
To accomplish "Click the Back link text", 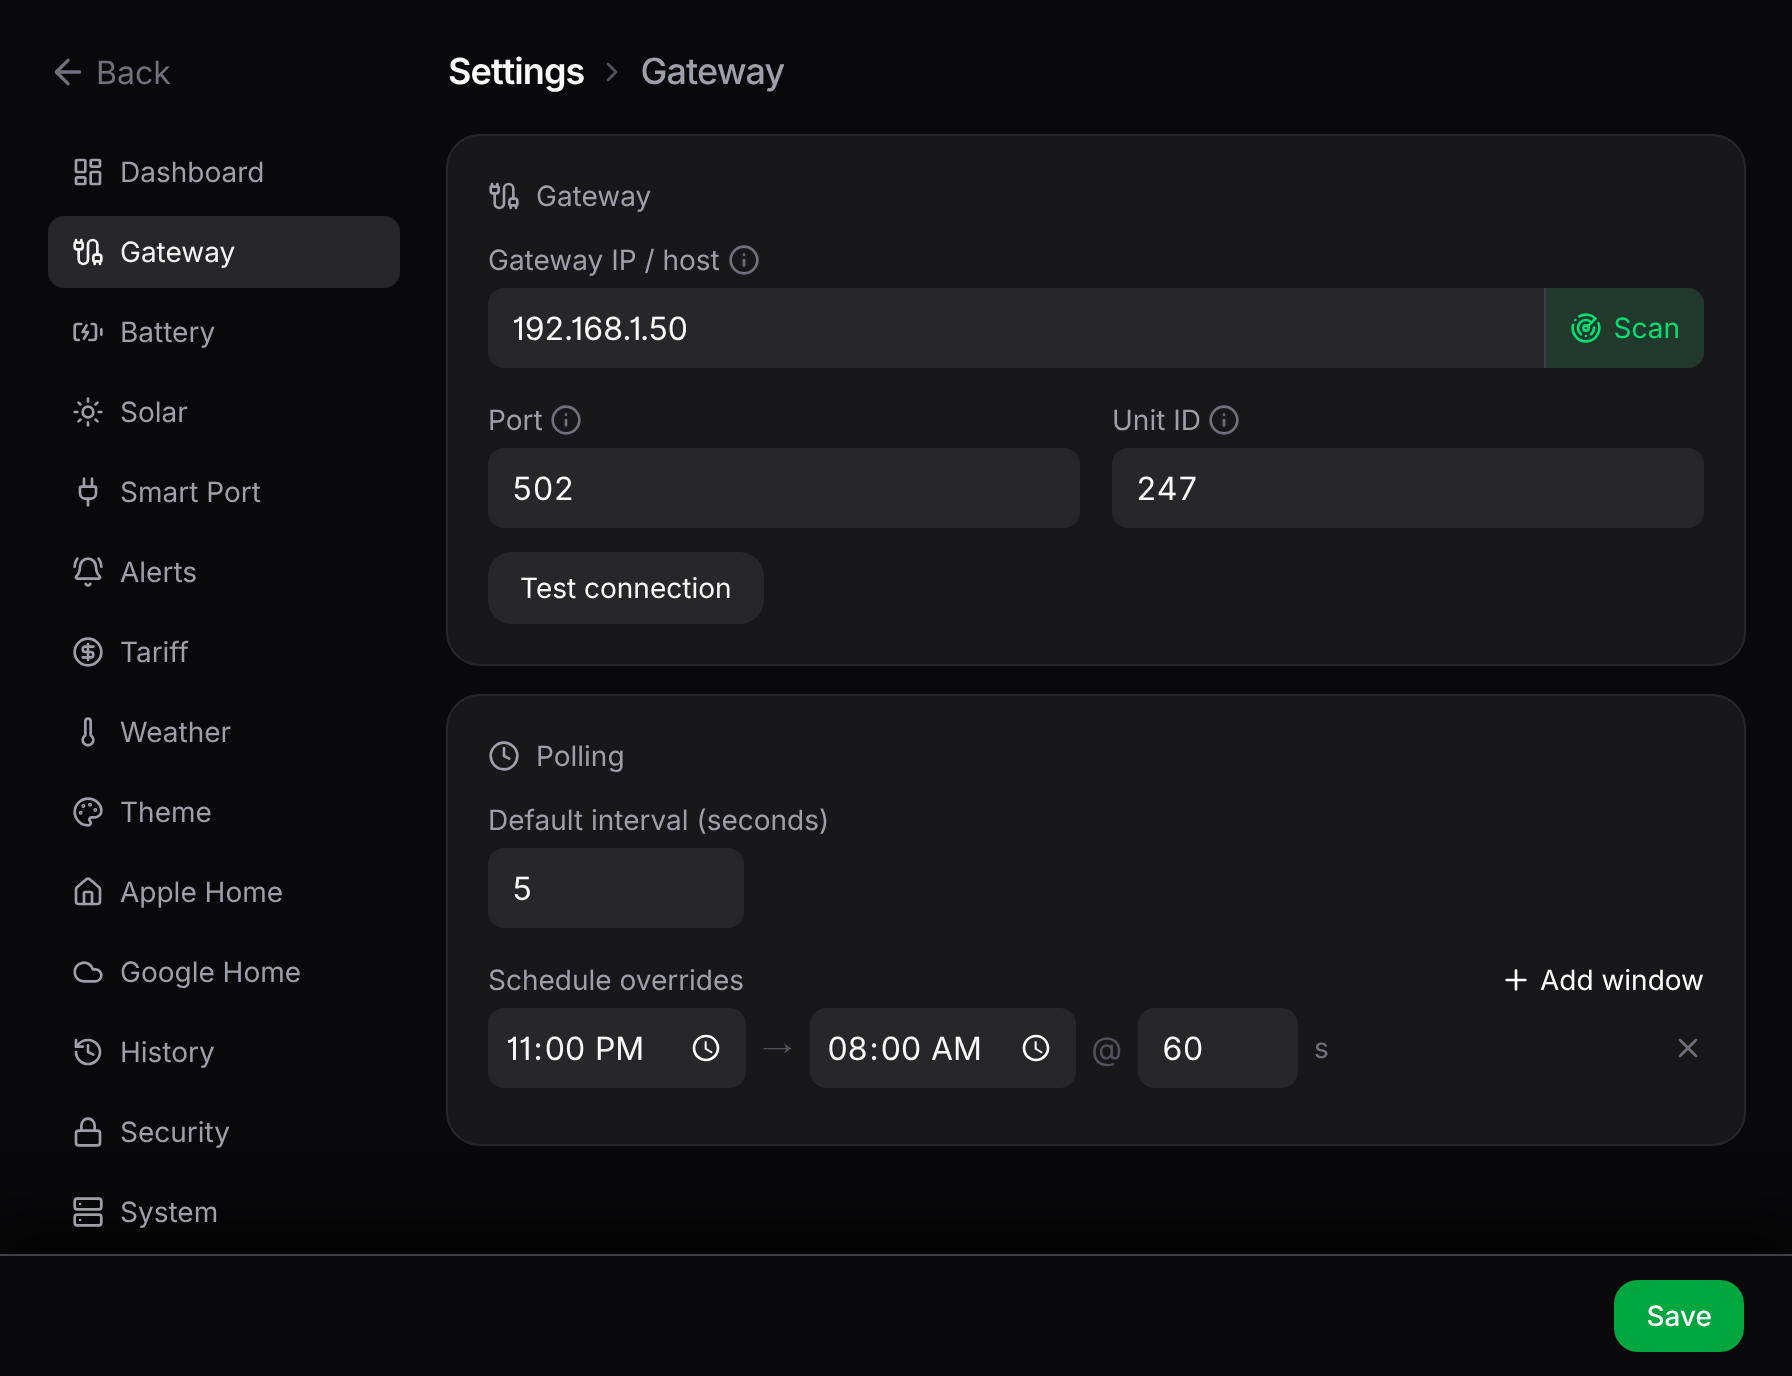I will (133, 73).
